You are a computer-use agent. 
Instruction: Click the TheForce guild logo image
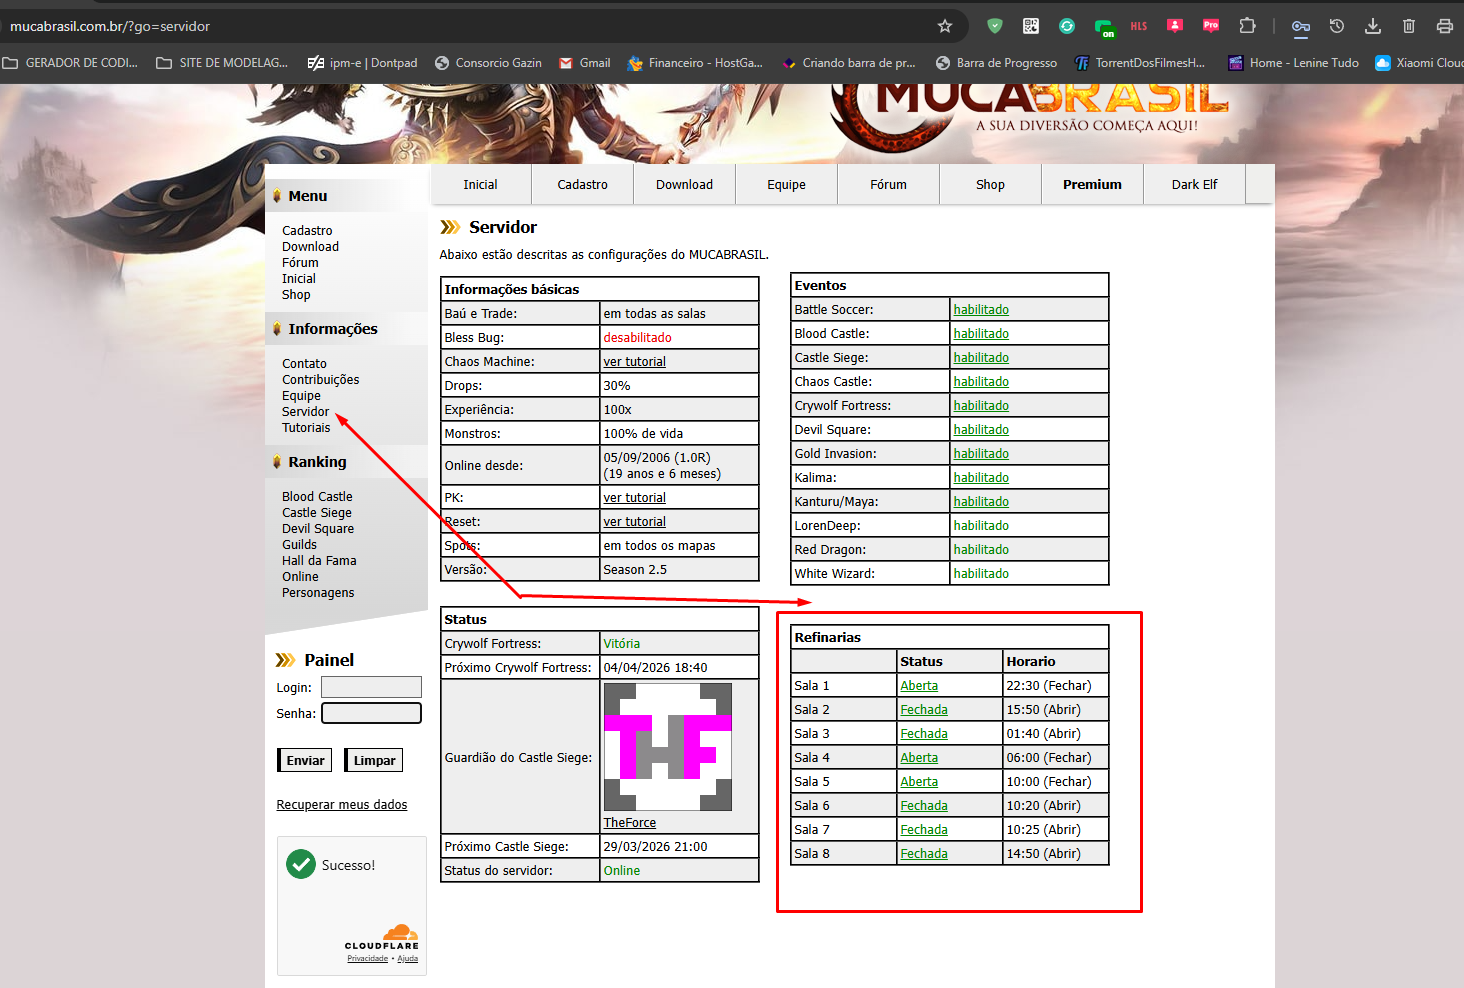(x=667, y=747)
